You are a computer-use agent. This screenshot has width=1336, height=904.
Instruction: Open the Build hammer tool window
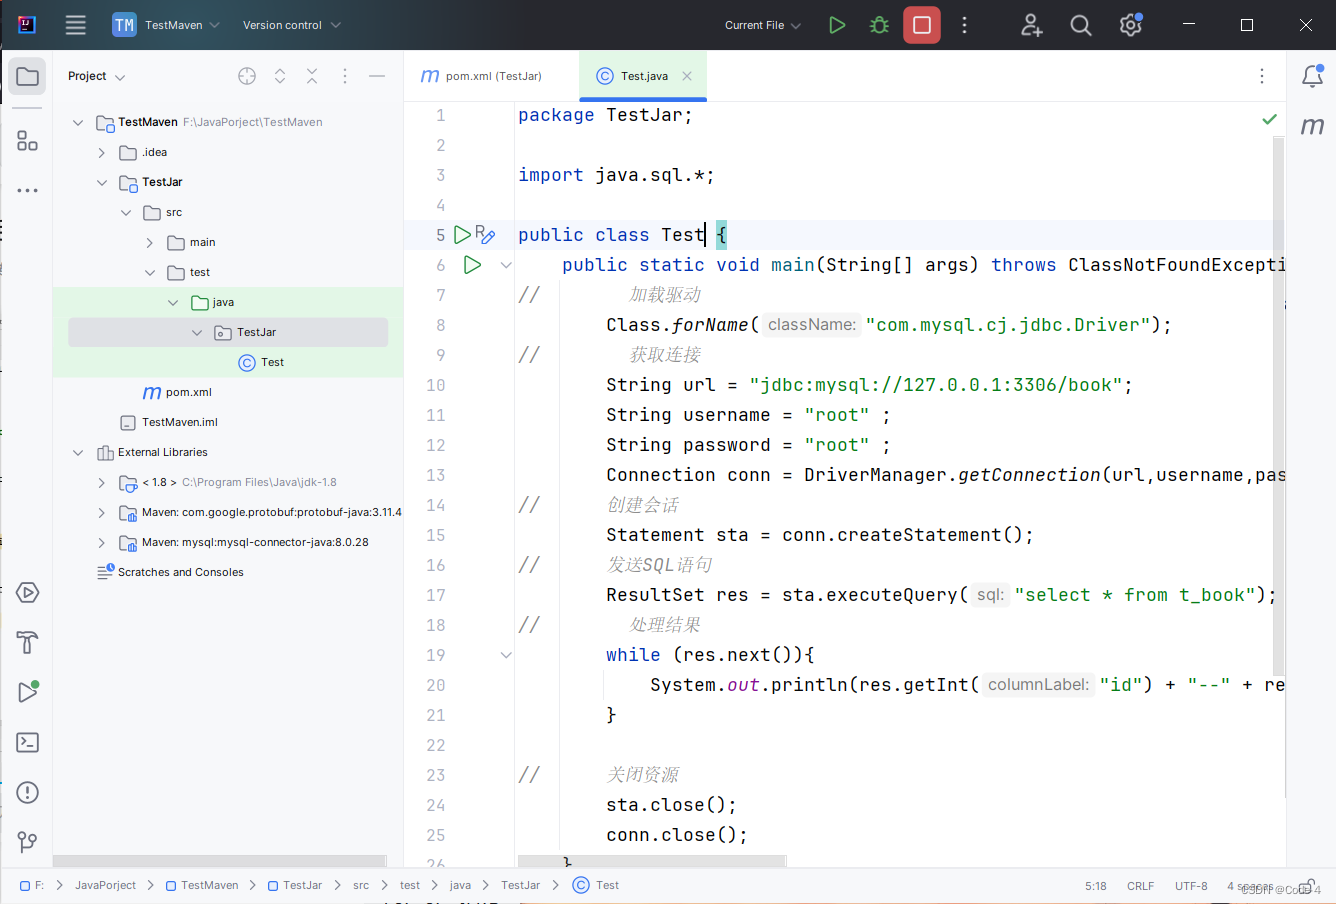[x=28, y=643]
